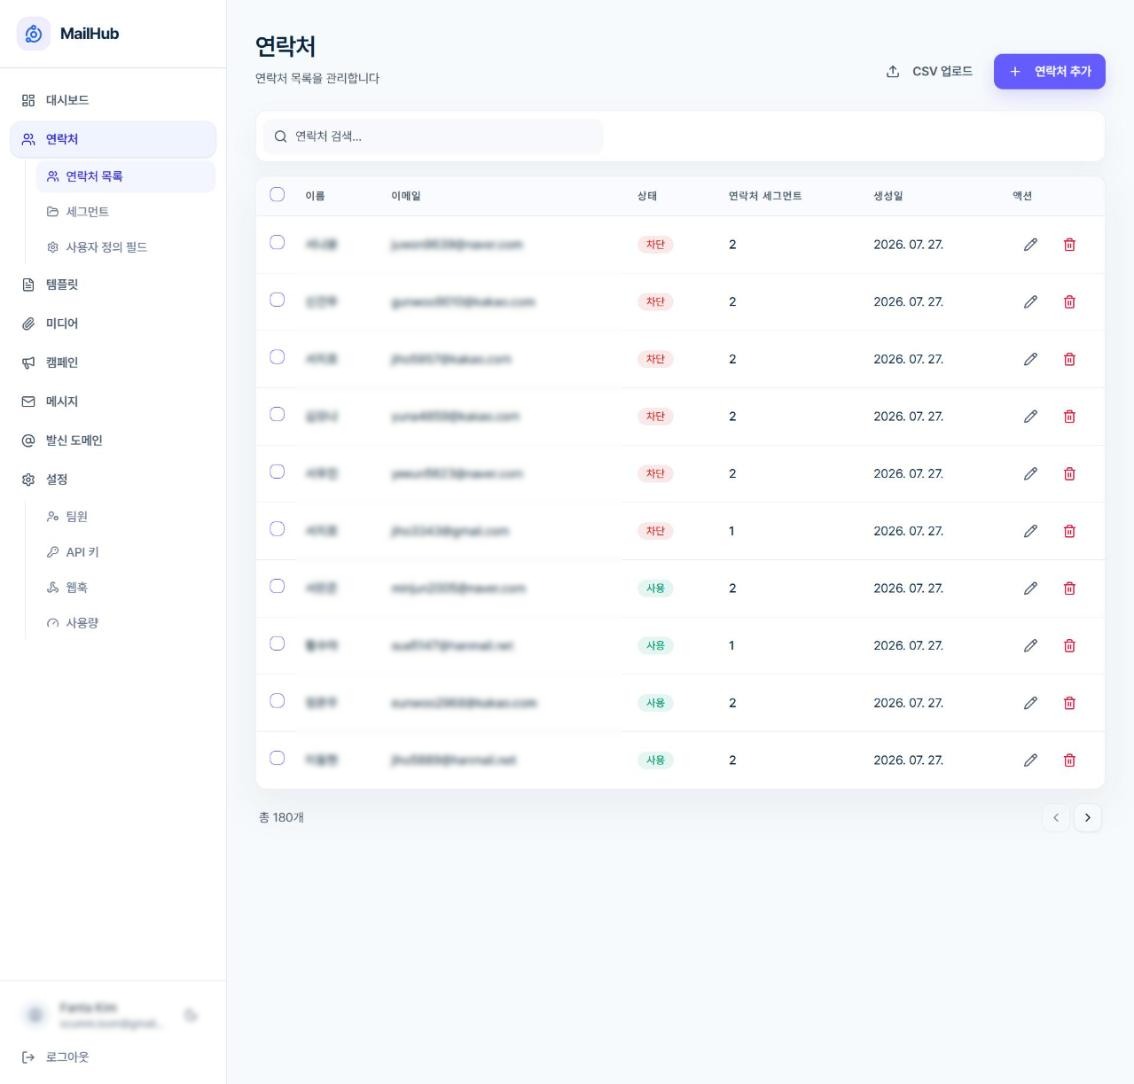Screen dimensions: 1134x1084
Task: Click the upload icon beside CSV 업로드
Action: pyautogui.click(x=892, y=72)
